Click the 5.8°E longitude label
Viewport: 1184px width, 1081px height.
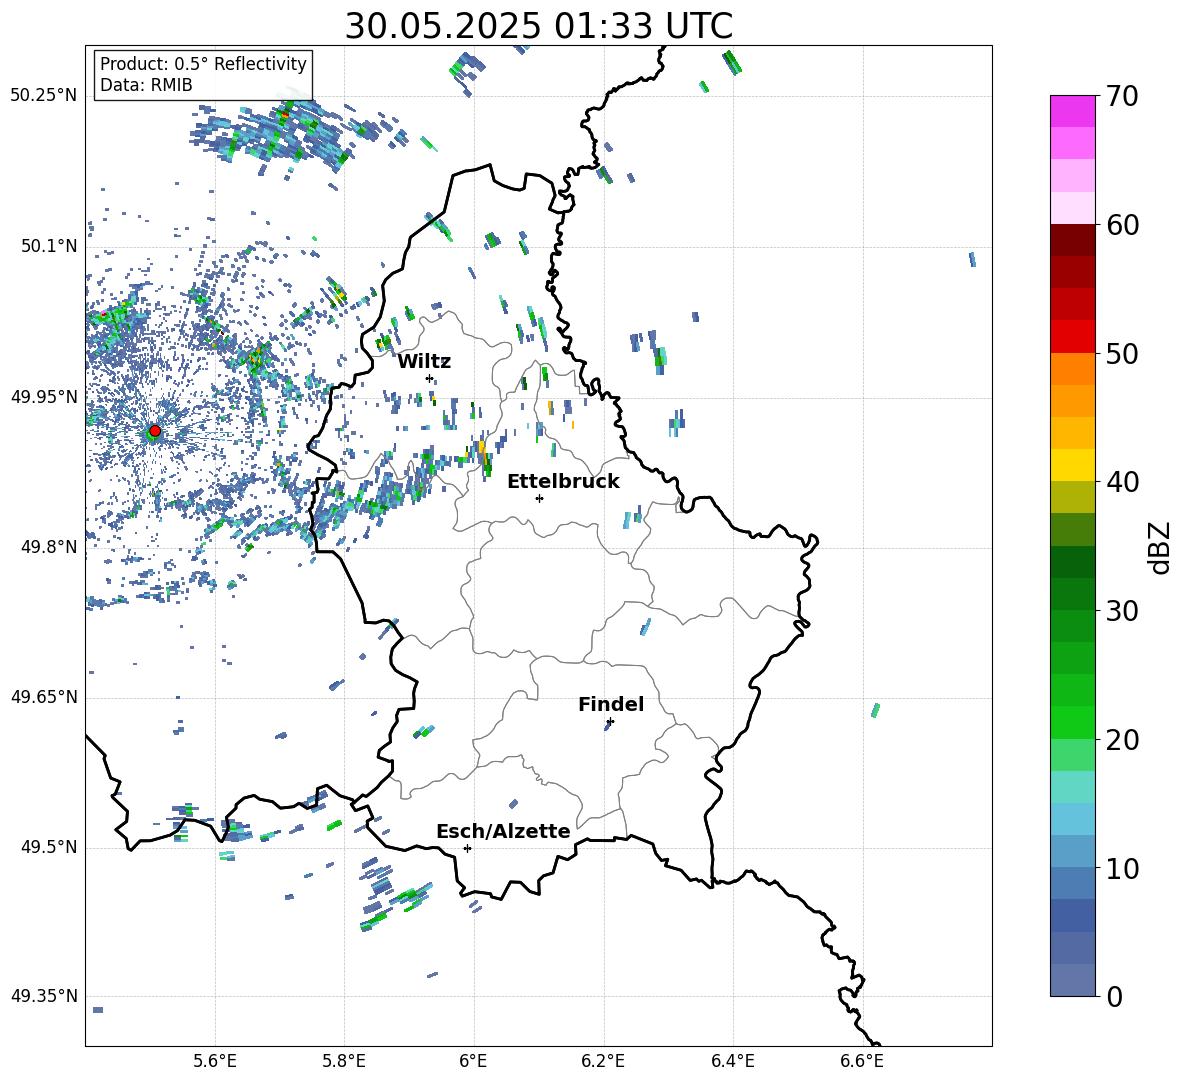pos(344,1062)
